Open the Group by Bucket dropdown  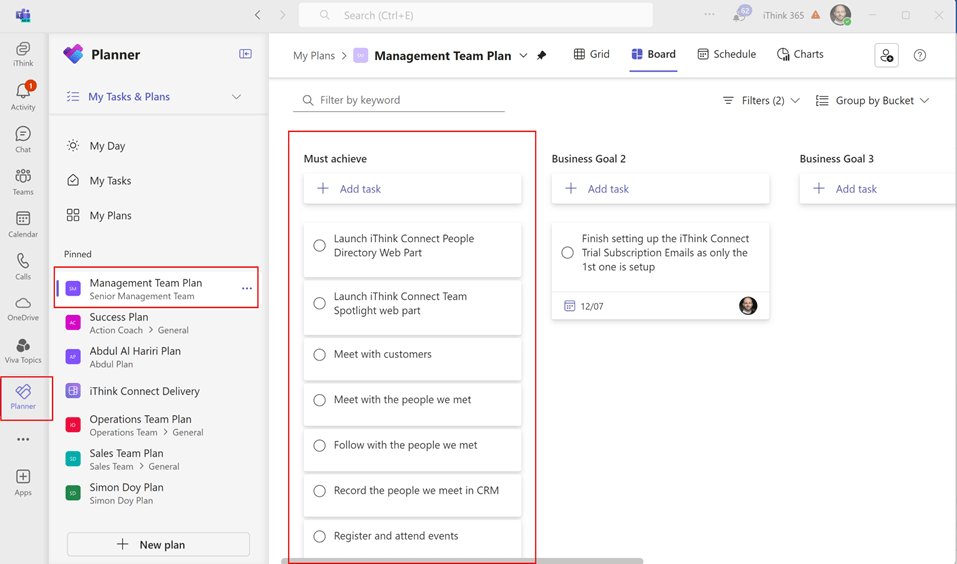pos(872,101)
